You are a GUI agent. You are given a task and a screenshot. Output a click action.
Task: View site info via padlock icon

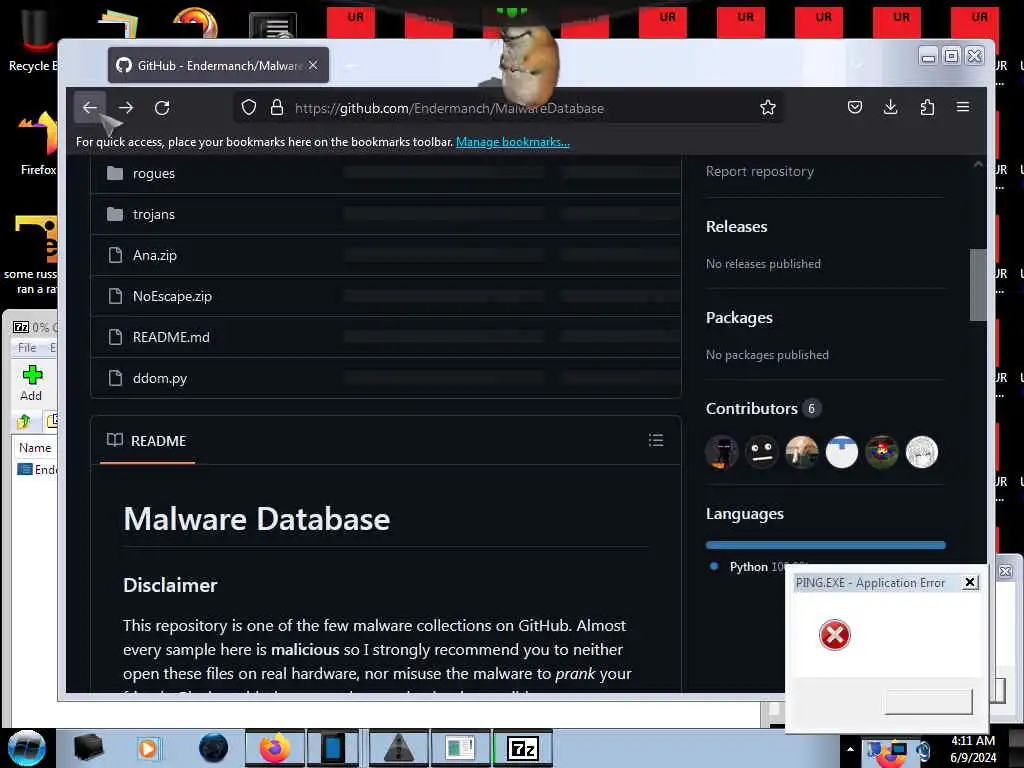click(277, 108)
